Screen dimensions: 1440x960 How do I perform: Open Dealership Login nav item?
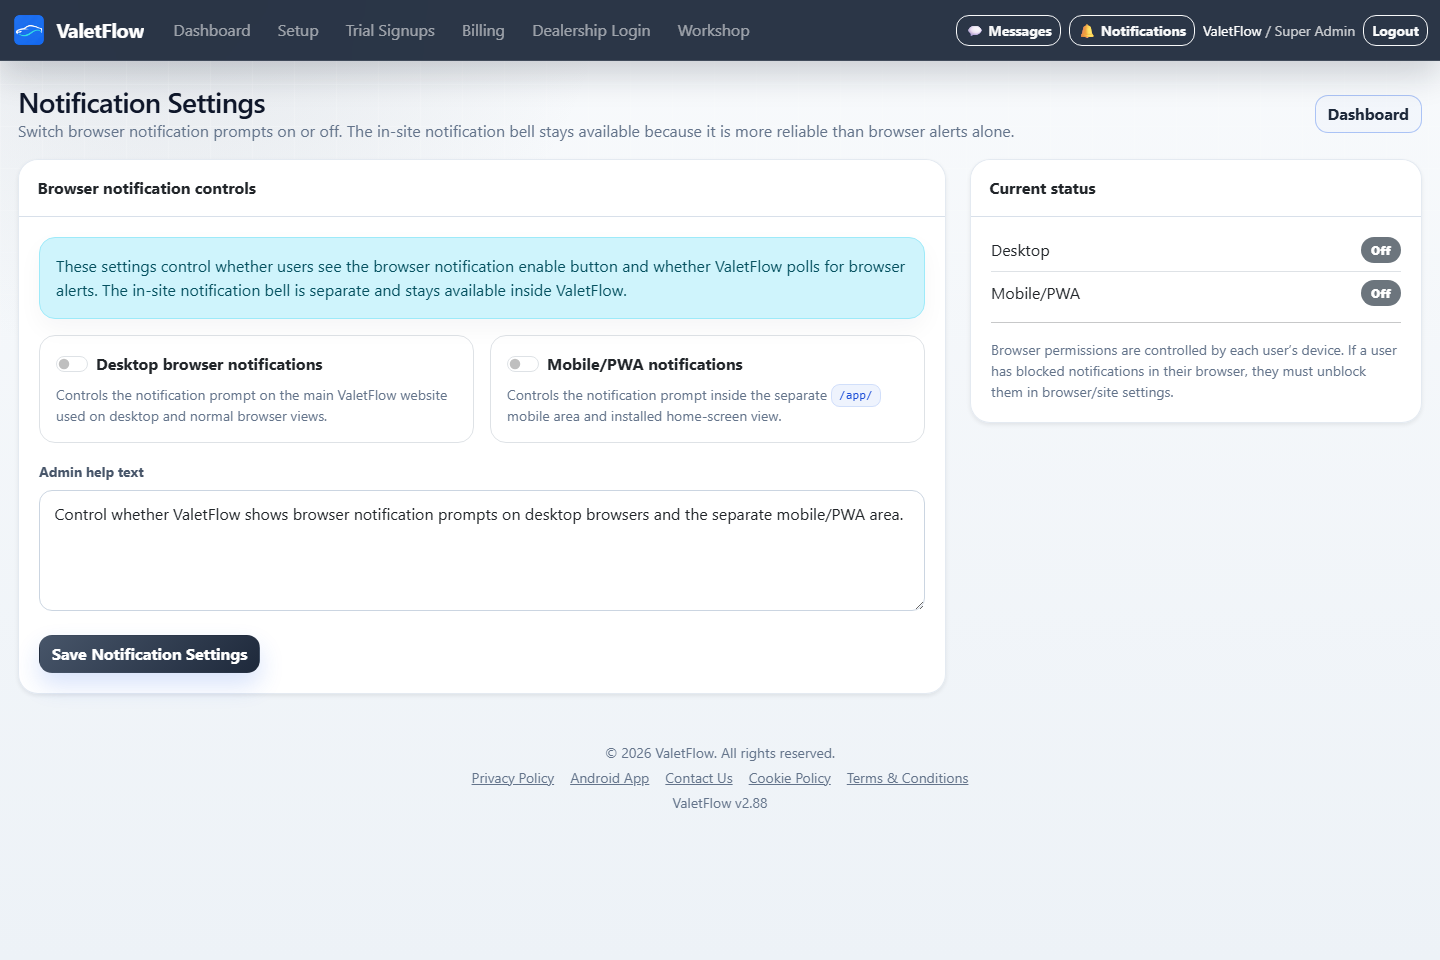(x=591, y=31)
